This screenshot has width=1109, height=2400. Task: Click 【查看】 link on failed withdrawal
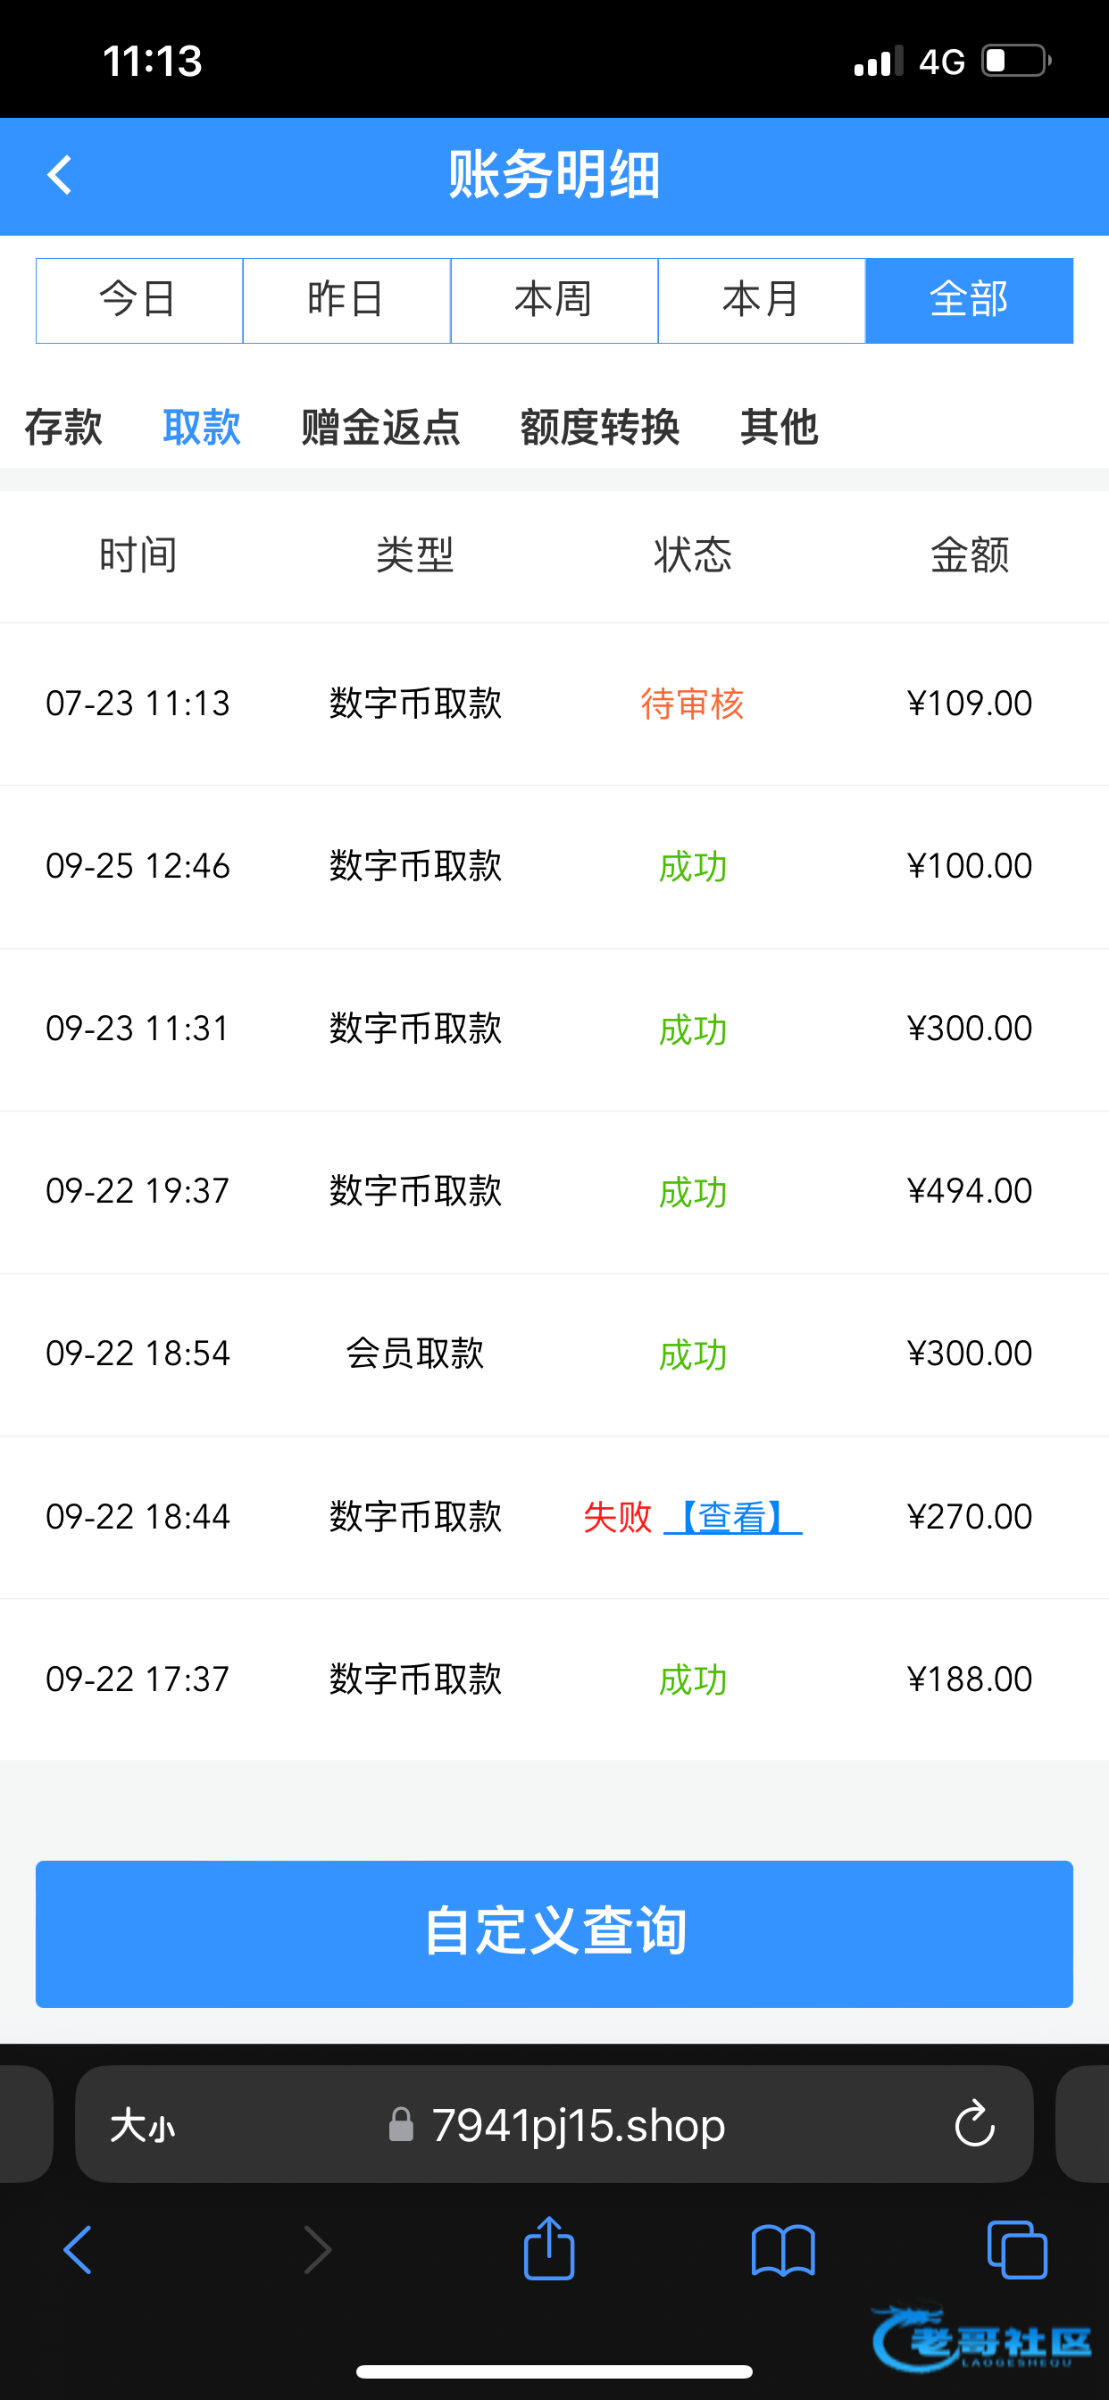[x=732, y=1517]
